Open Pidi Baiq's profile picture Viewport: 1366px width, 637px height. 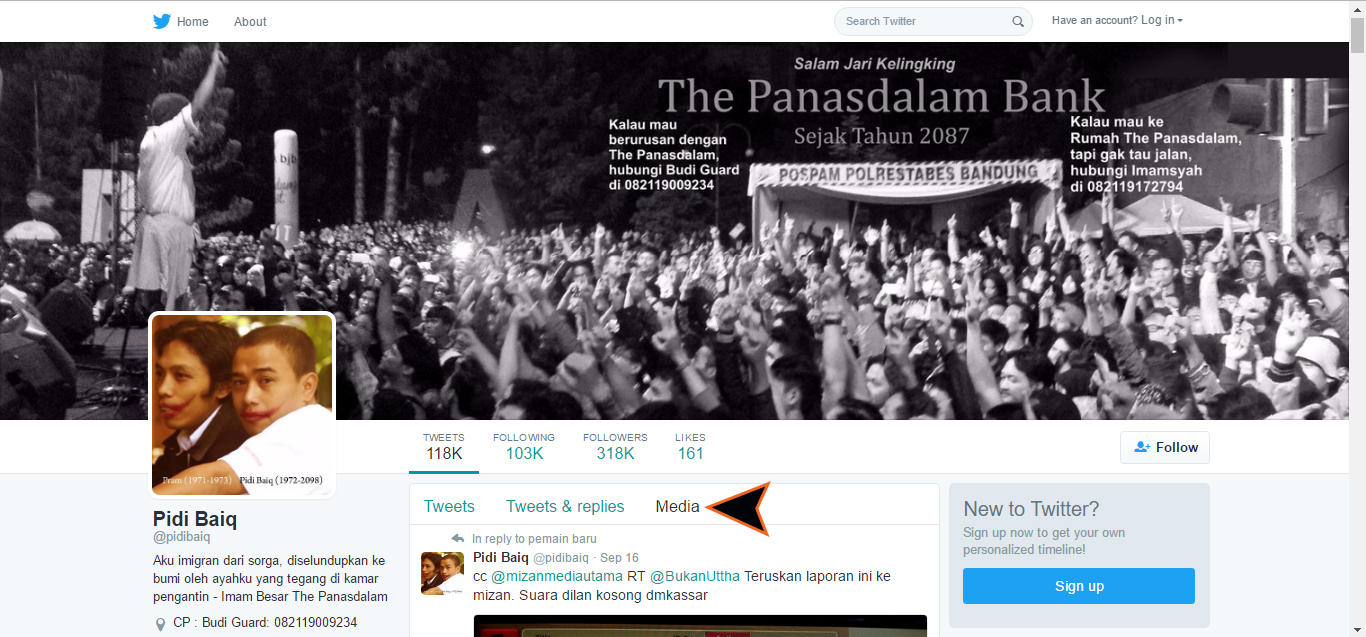point(242,405)
